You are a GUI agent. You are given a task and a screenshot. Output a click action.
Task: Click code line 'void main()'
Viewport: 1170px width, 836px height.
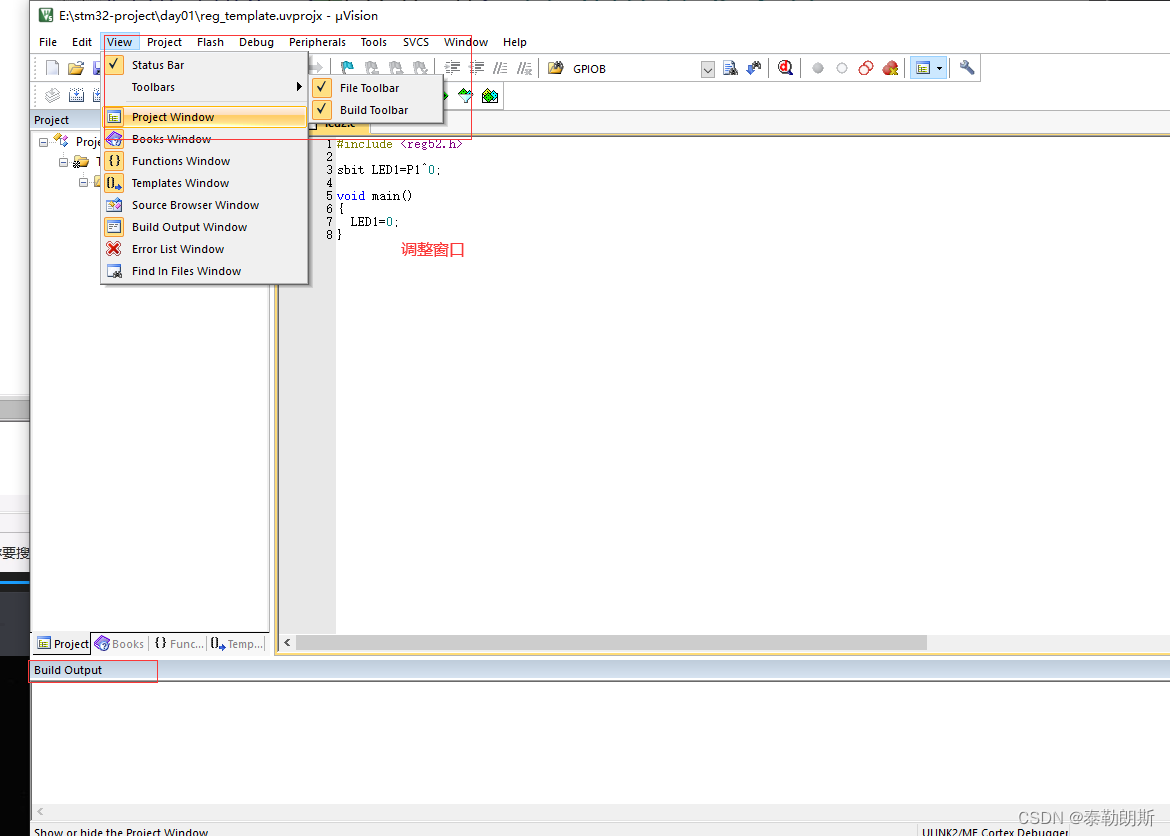[x=375, y=196]
